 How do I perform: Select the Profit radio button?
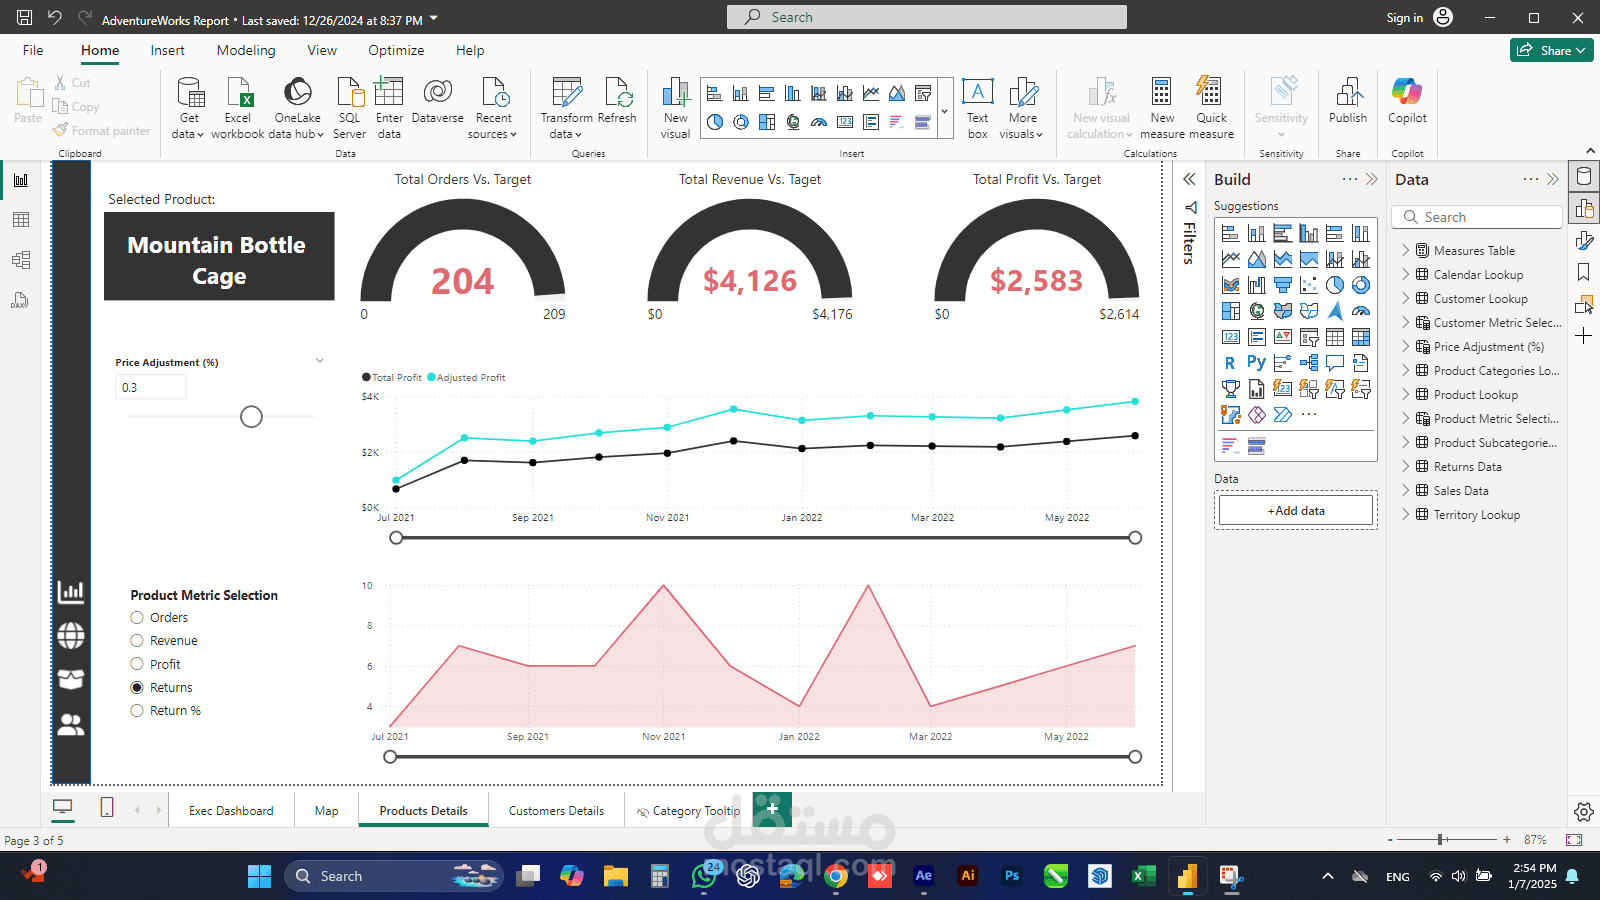click(x=137, y=664)
